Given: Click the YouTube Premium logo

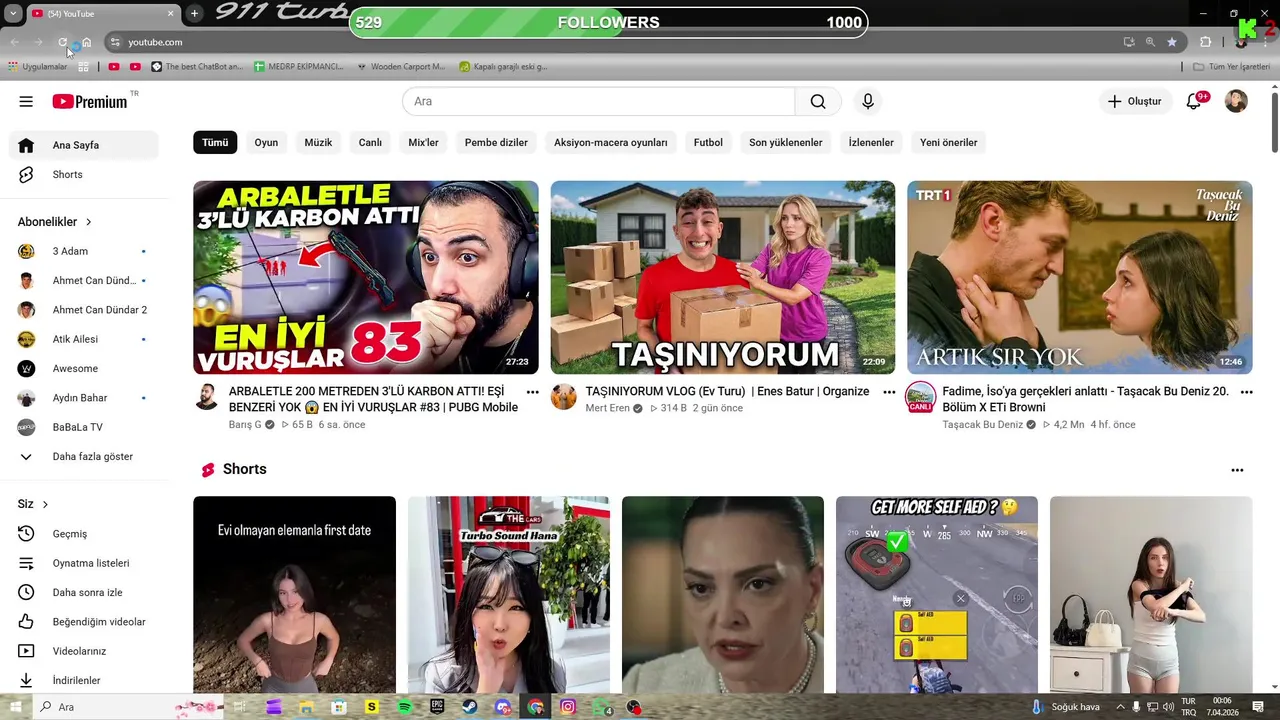Looking at the screenshot, I should point(90,101).
